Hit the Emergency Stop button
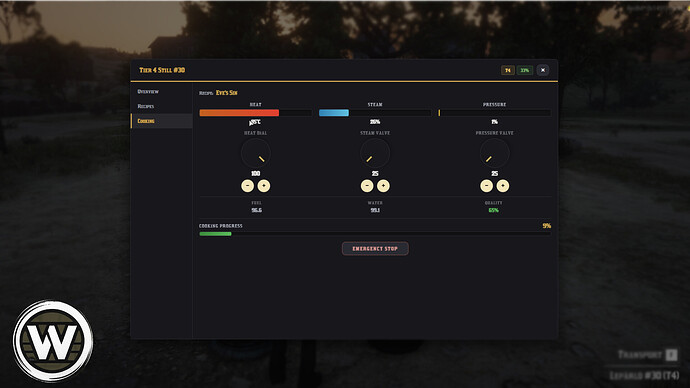690x388 pixels. point(375,249)
